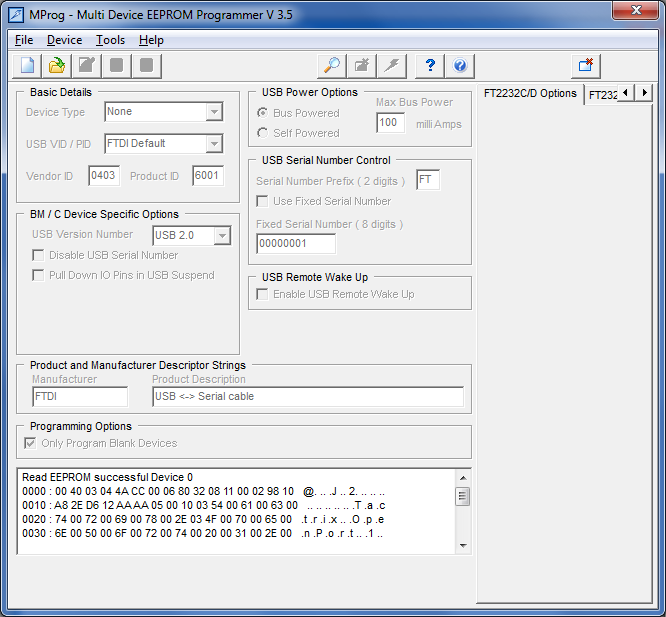This screenshot has height=617, width=666.
Task: Click the magnifier Scan devices icon
Action: pyautogui.click(x=332, y=66)
